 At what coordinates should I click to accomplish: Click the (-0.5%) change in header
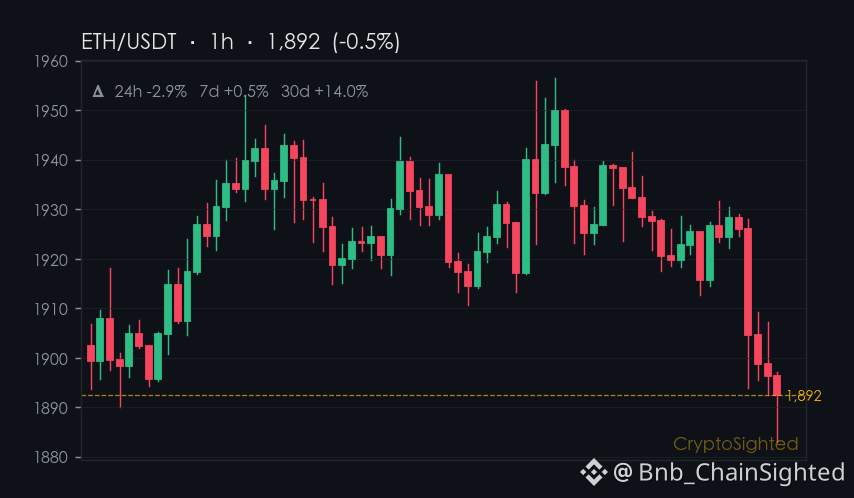pos(366,42)
